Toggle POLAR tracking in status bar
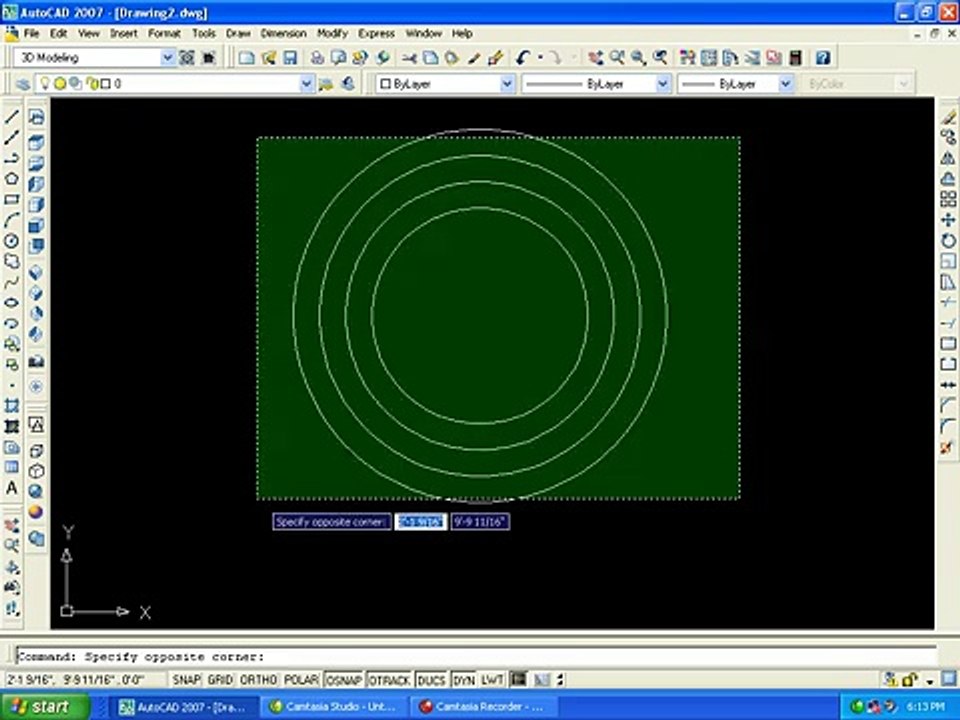960x720 pixels. 301,680
